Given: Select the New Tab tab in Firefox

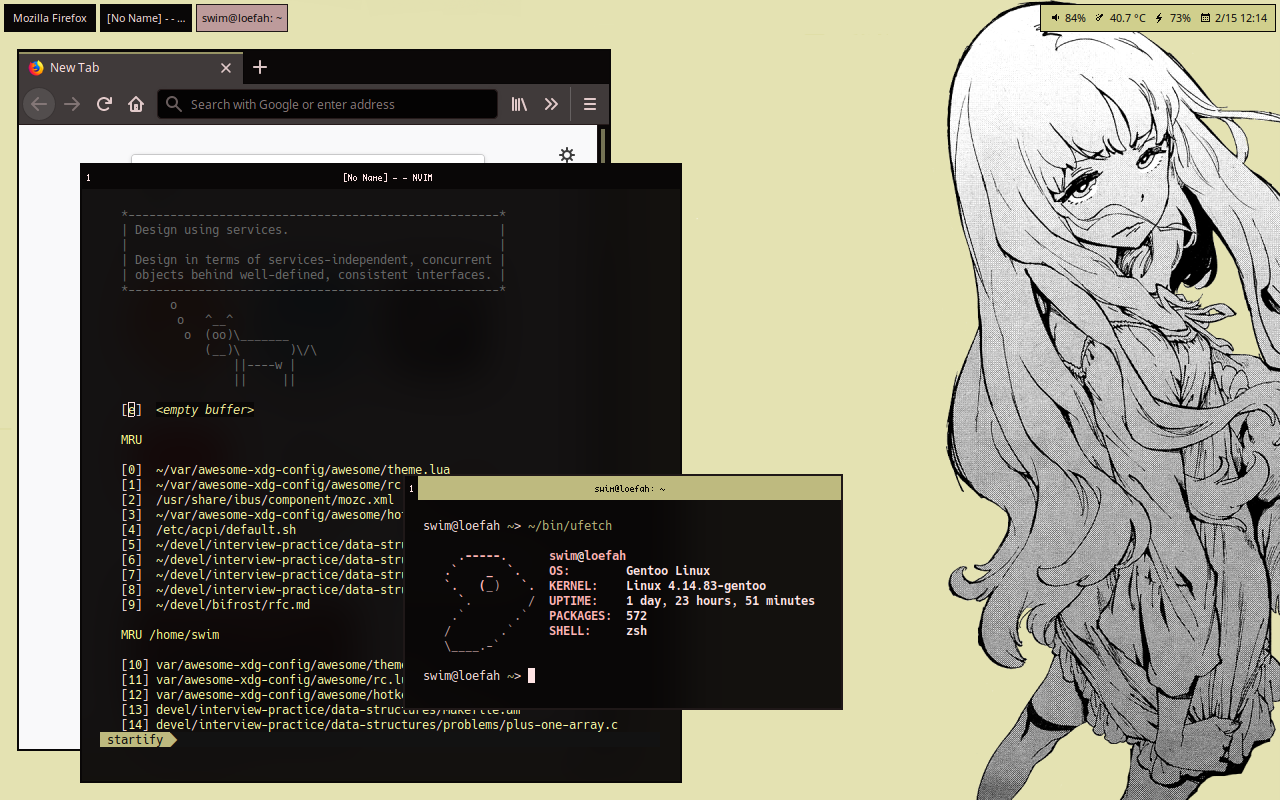Looking at the screenshot, I should [x=130, y=67].
